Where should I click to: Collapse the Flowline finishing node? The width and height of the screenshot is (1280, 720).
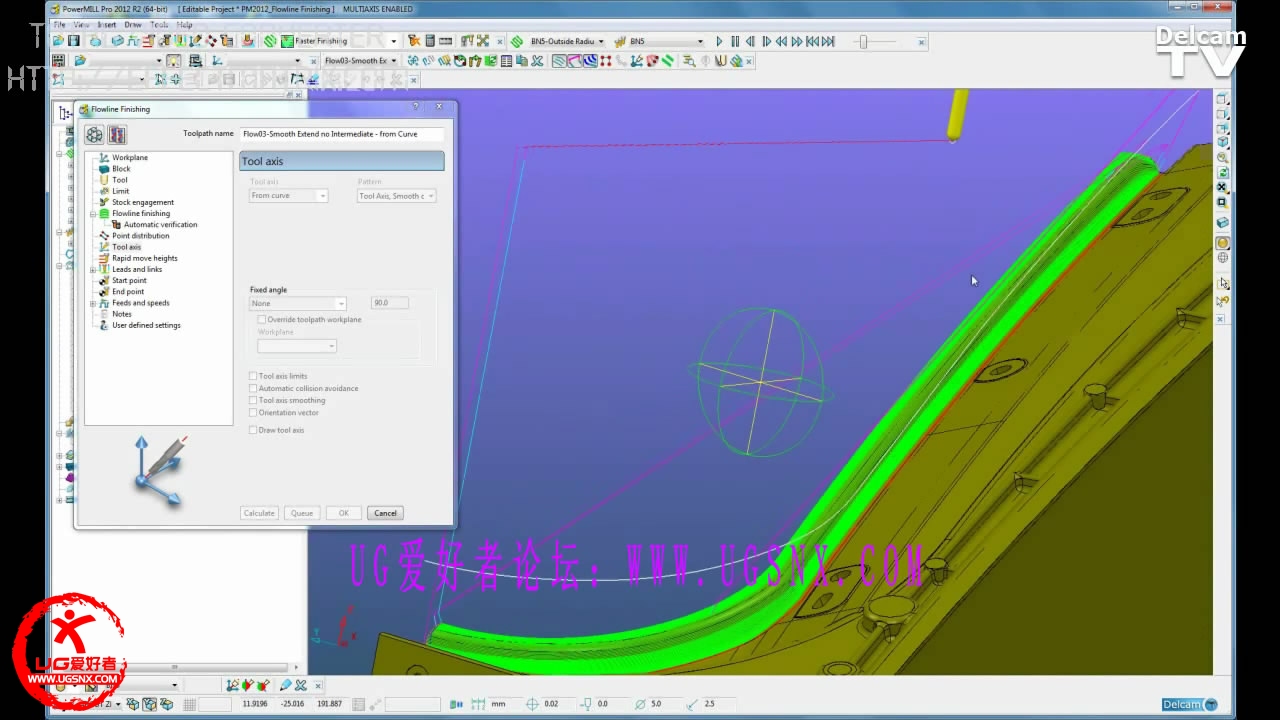coord(93,214)
